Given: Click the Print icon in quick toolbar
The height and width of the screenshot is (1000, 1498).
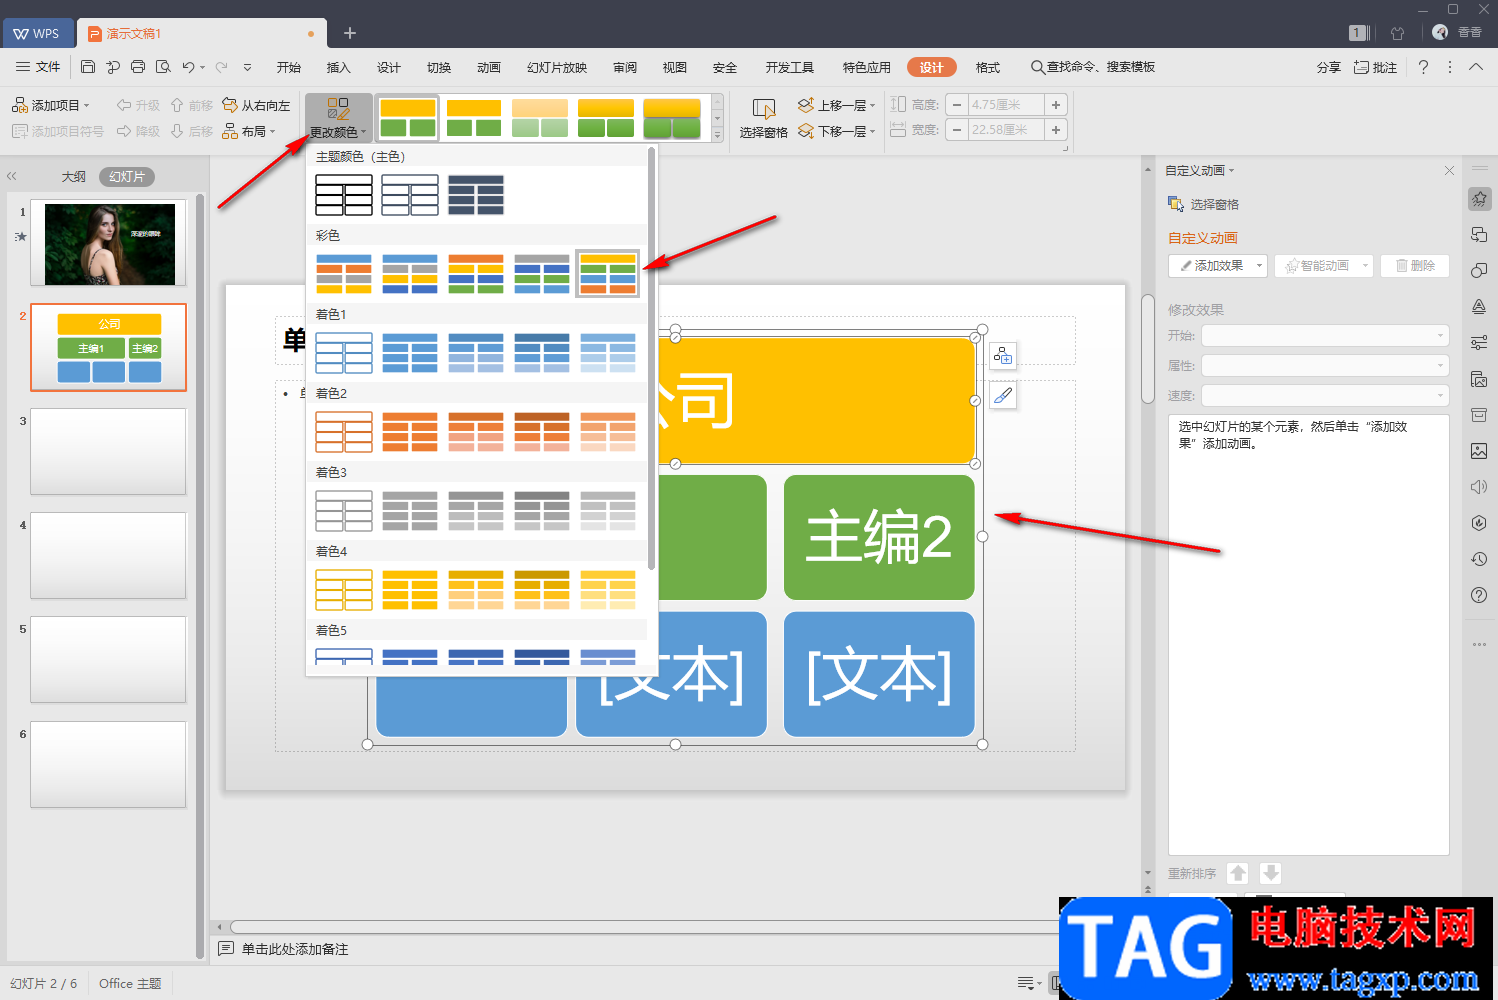Looking at the screenshot, I should coord(138,67).
